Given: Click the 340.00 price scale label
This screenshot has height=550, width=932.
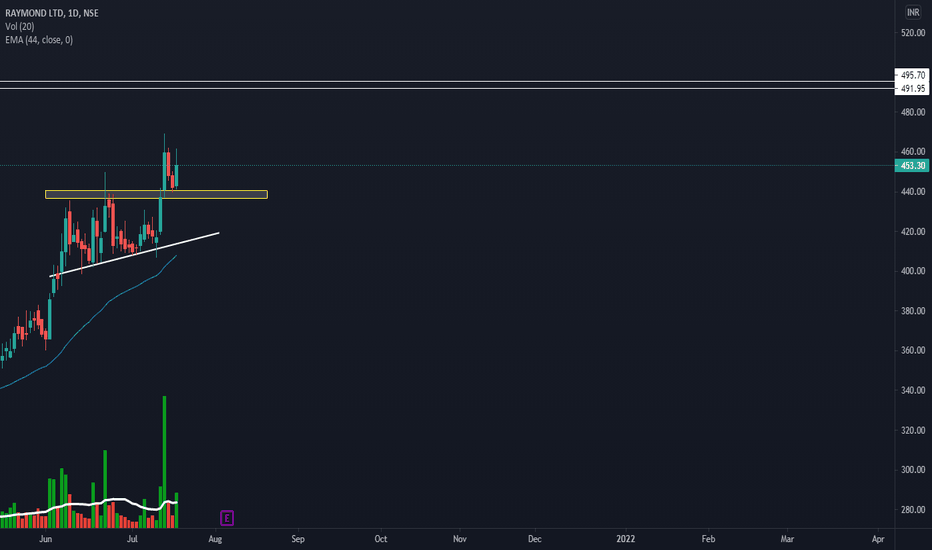Looking at the screenshot, I should click(x=913, y=390).
